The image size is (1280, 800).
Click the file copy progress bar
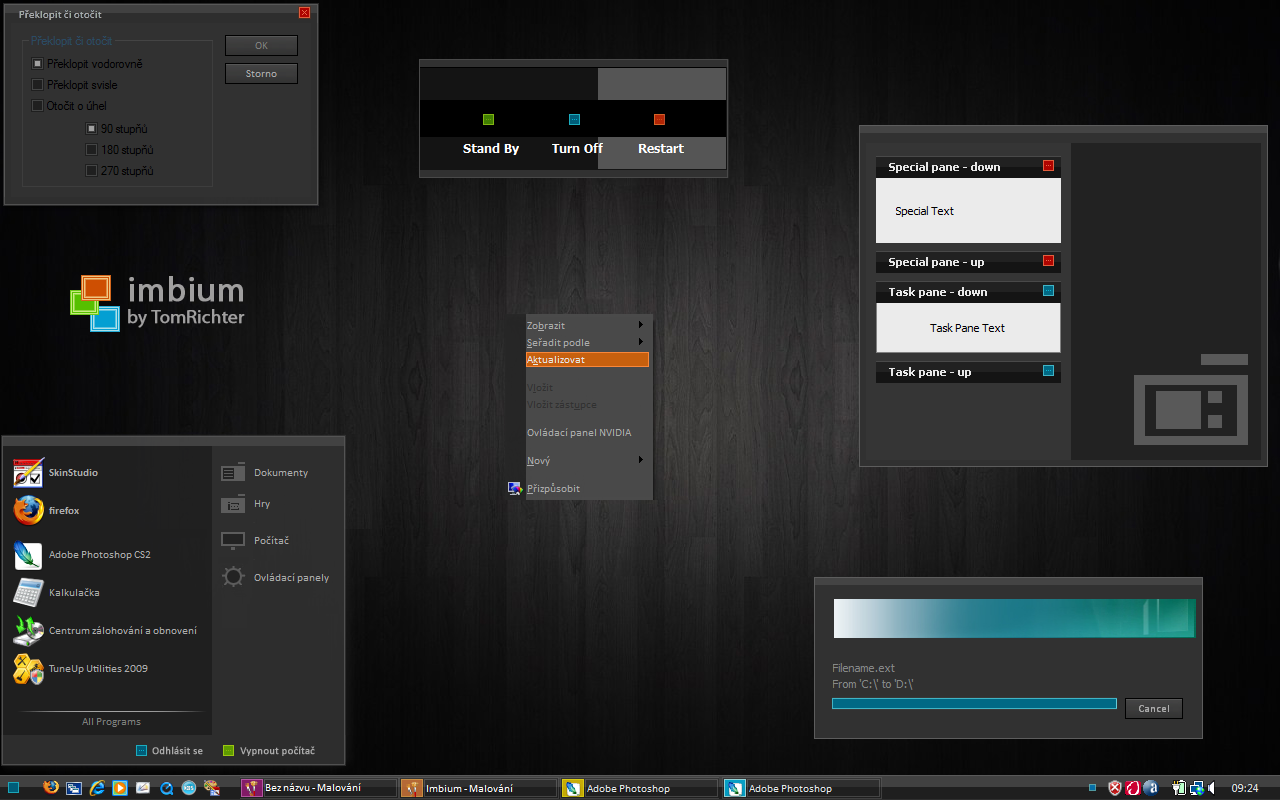click(x=973, y=704)
